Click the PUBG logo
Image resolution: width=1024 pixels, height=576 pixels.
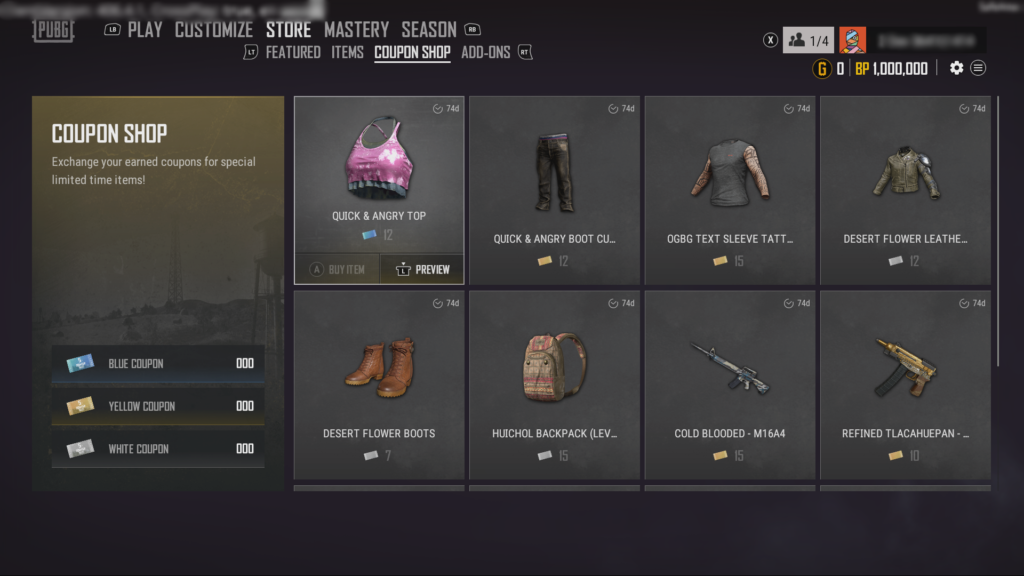pos(54,30)
